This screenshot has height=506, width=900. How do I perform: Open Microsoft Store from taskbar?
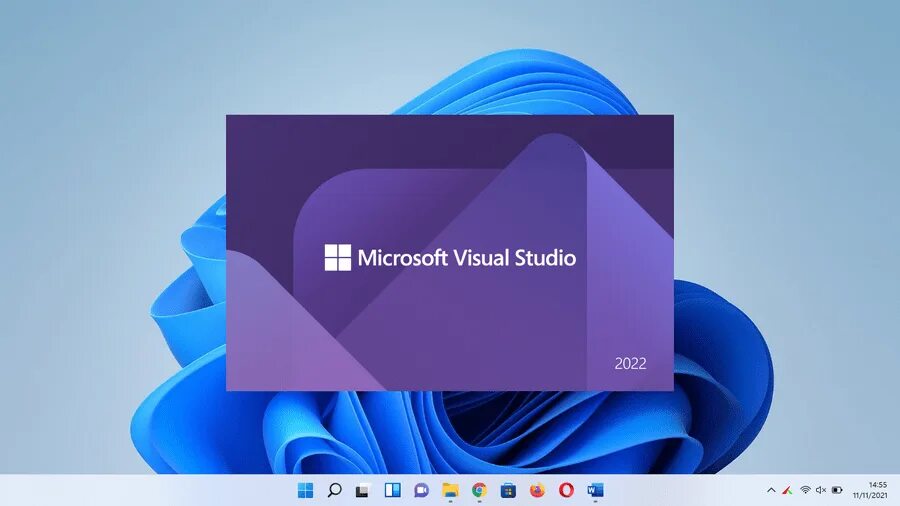508,490
